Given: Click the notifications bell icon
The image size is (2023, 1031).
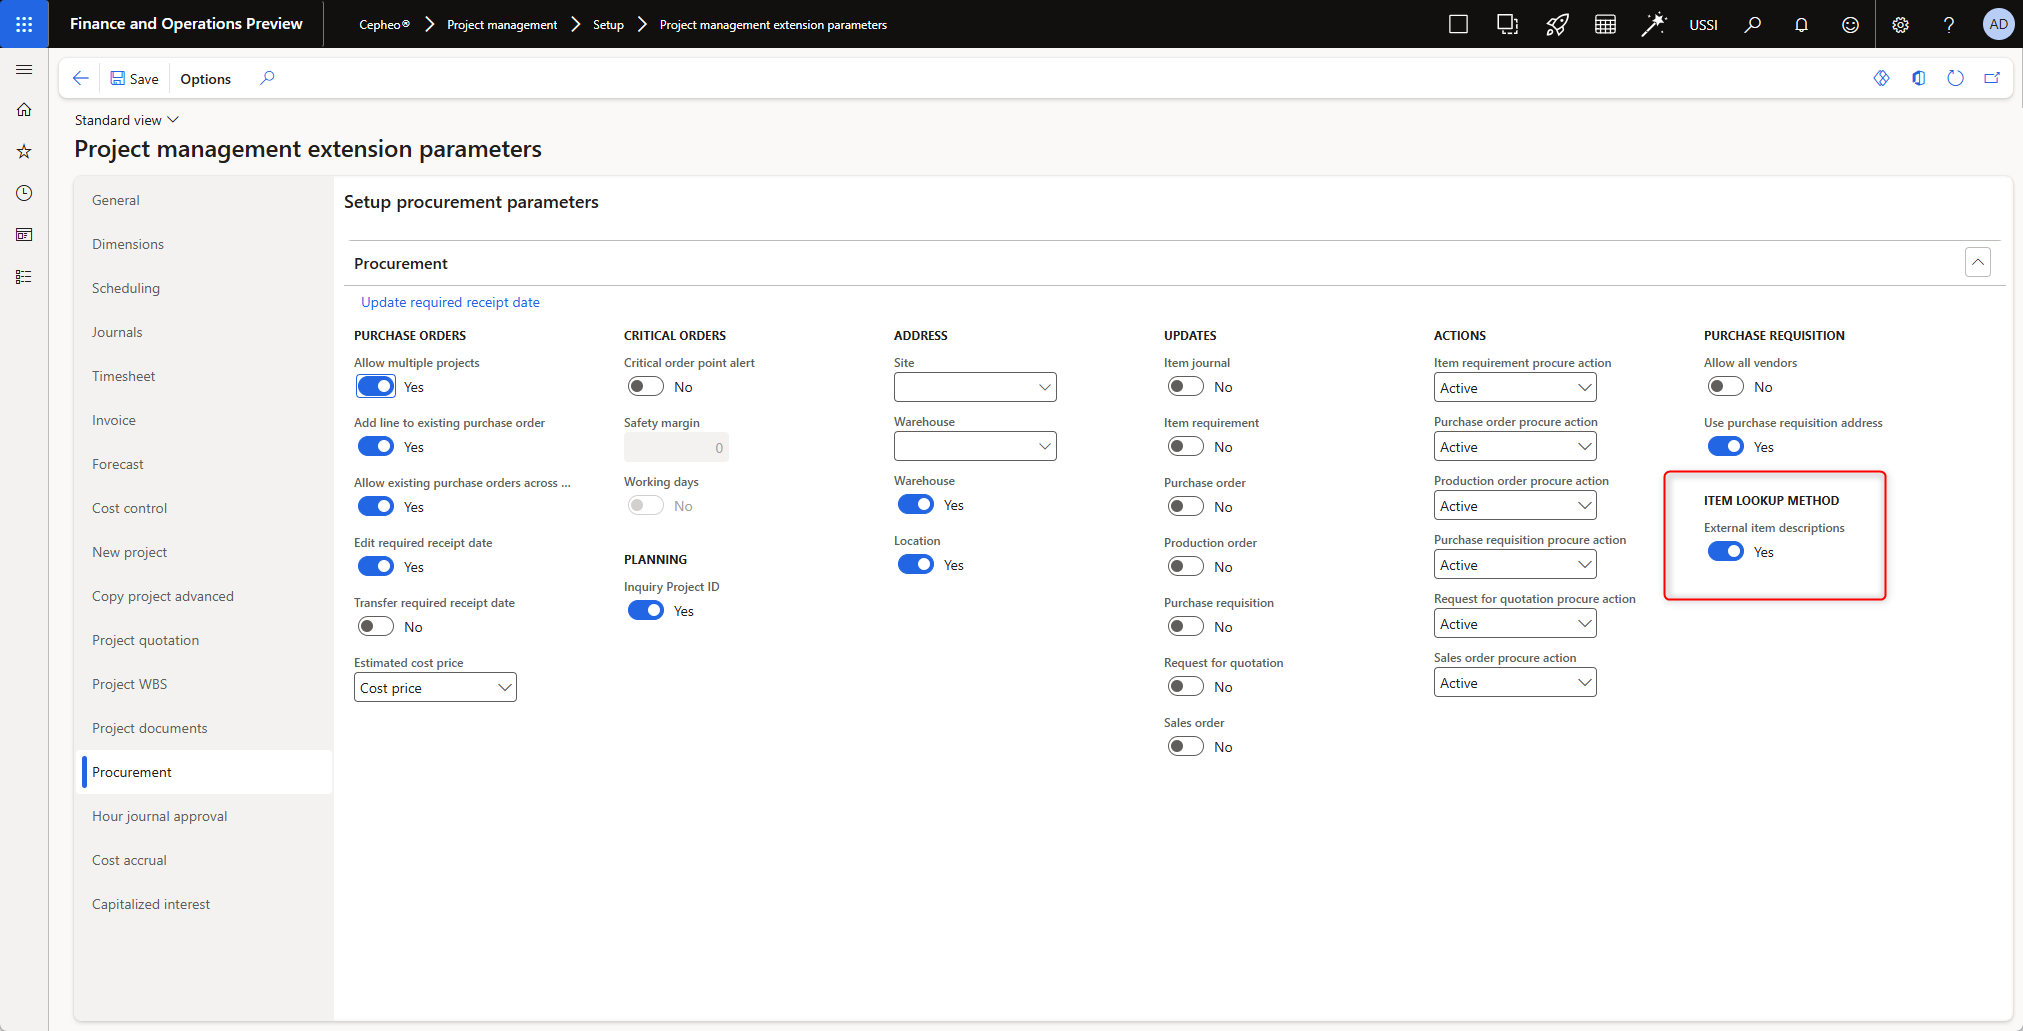Looking at the screenshot, I should tap(1801, 25).
